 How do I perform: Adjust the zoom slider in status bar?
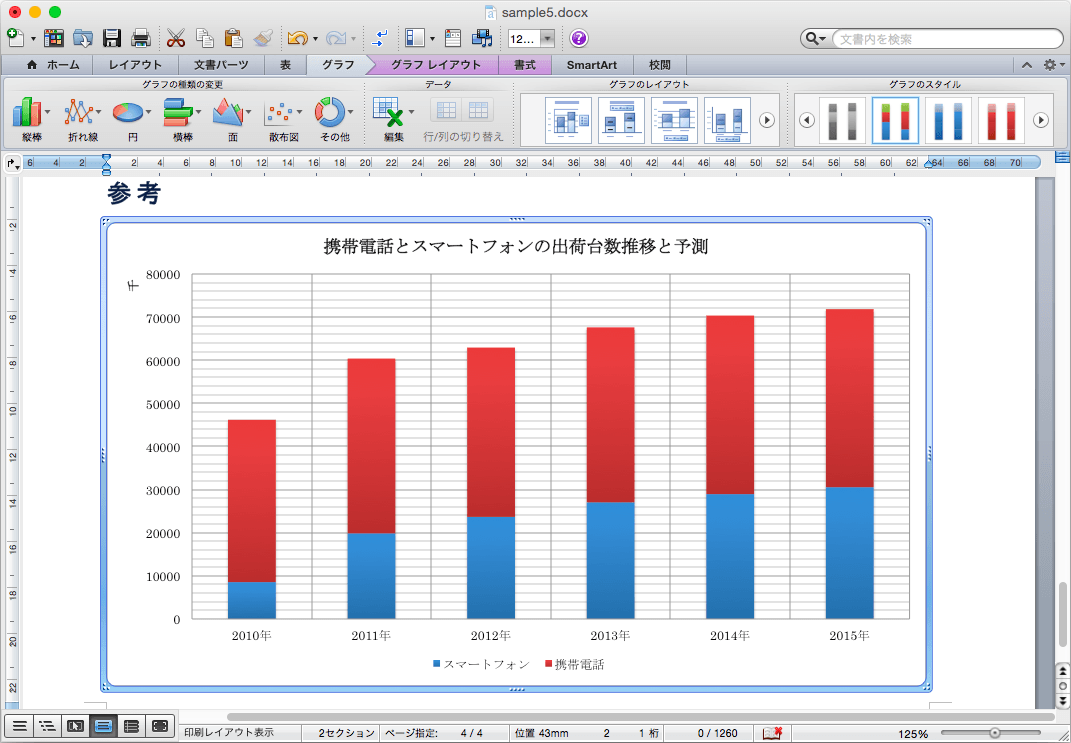(994, 733)
